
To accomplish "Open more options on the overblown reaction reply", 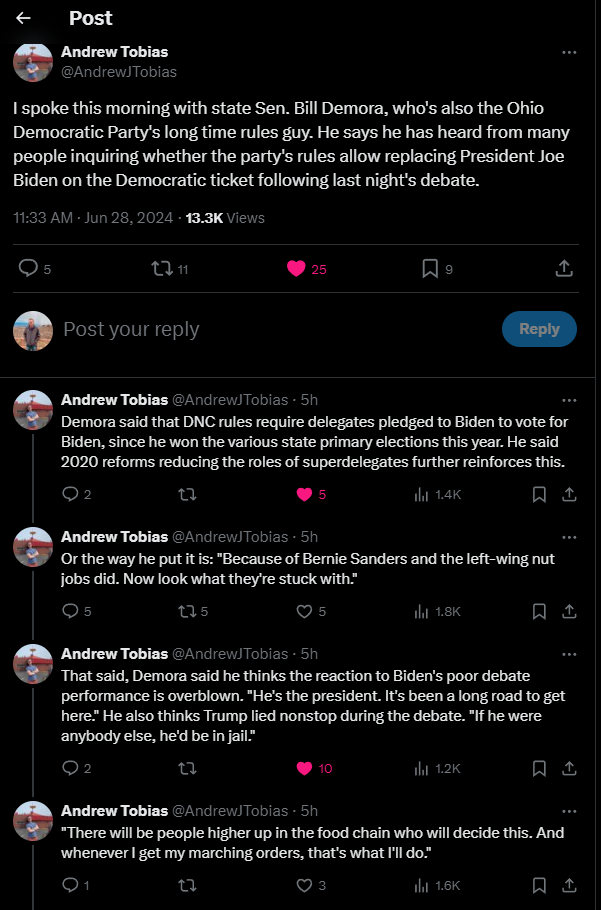I will 569,655.
